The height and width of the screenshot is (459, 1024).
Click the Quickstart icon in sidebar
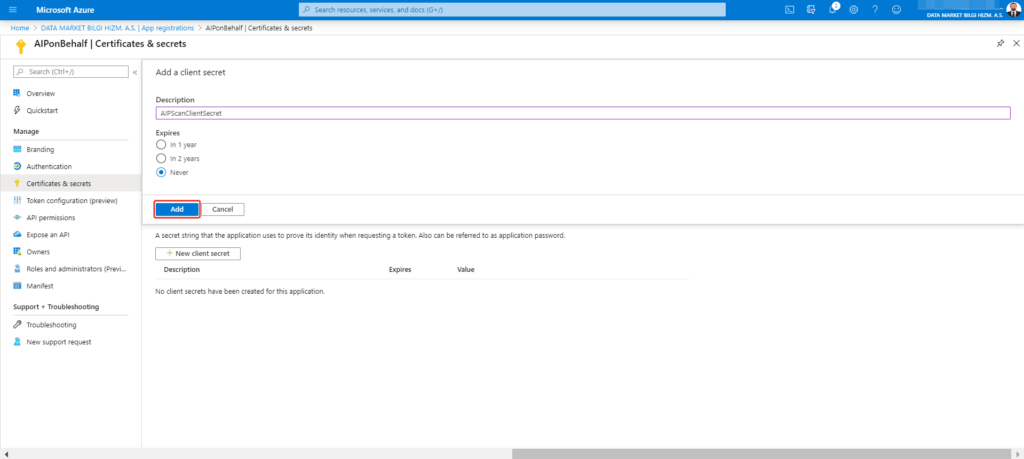pos(18,110)
